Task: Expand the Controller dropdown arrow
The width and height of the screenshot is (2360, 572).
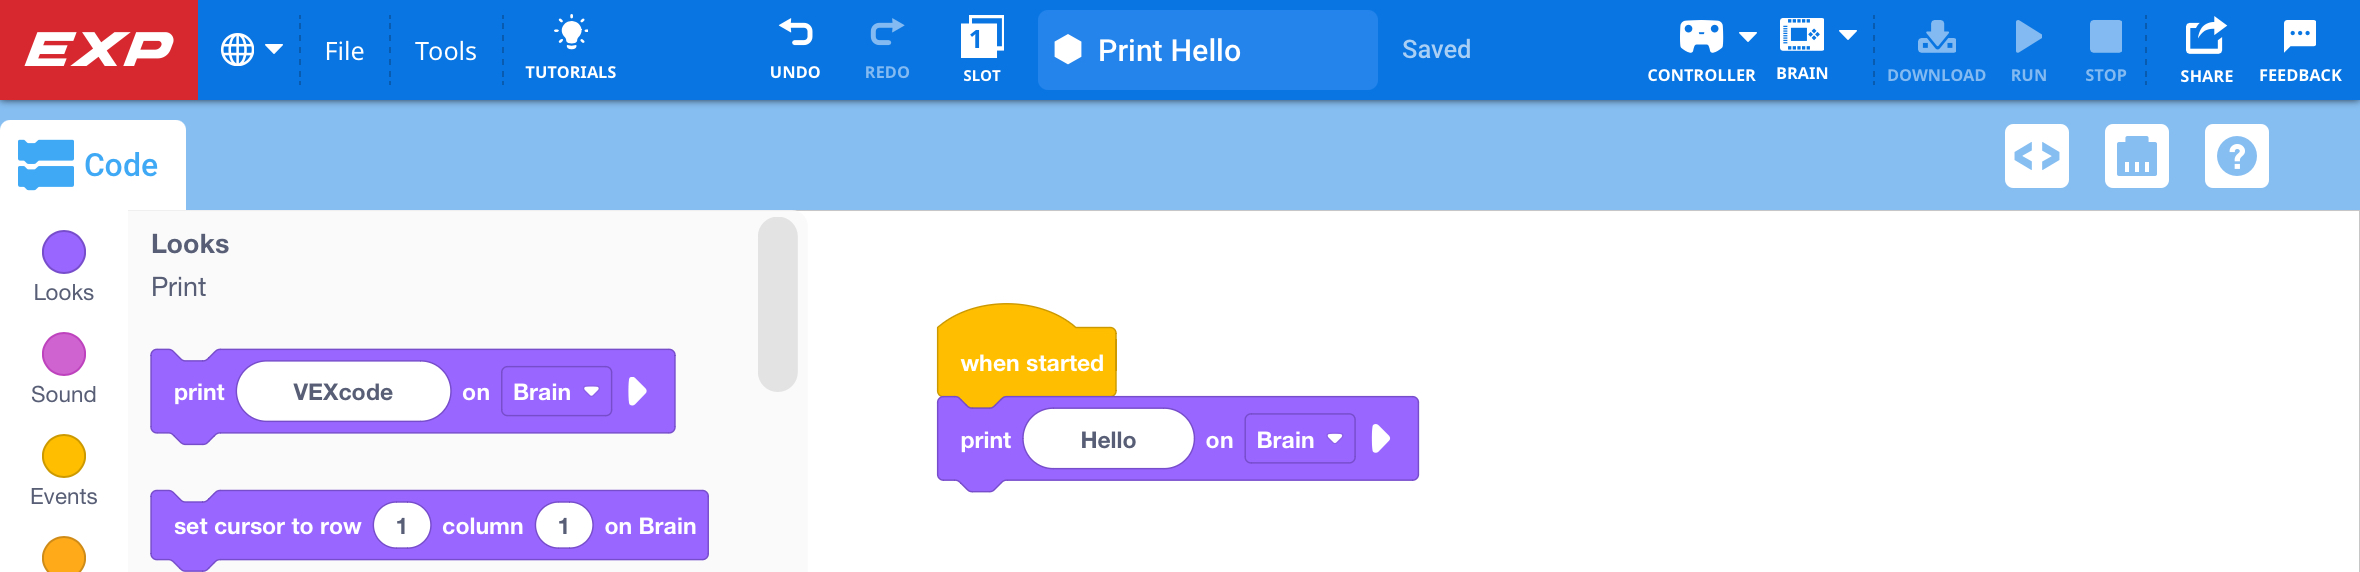Action: [1748, 37]
